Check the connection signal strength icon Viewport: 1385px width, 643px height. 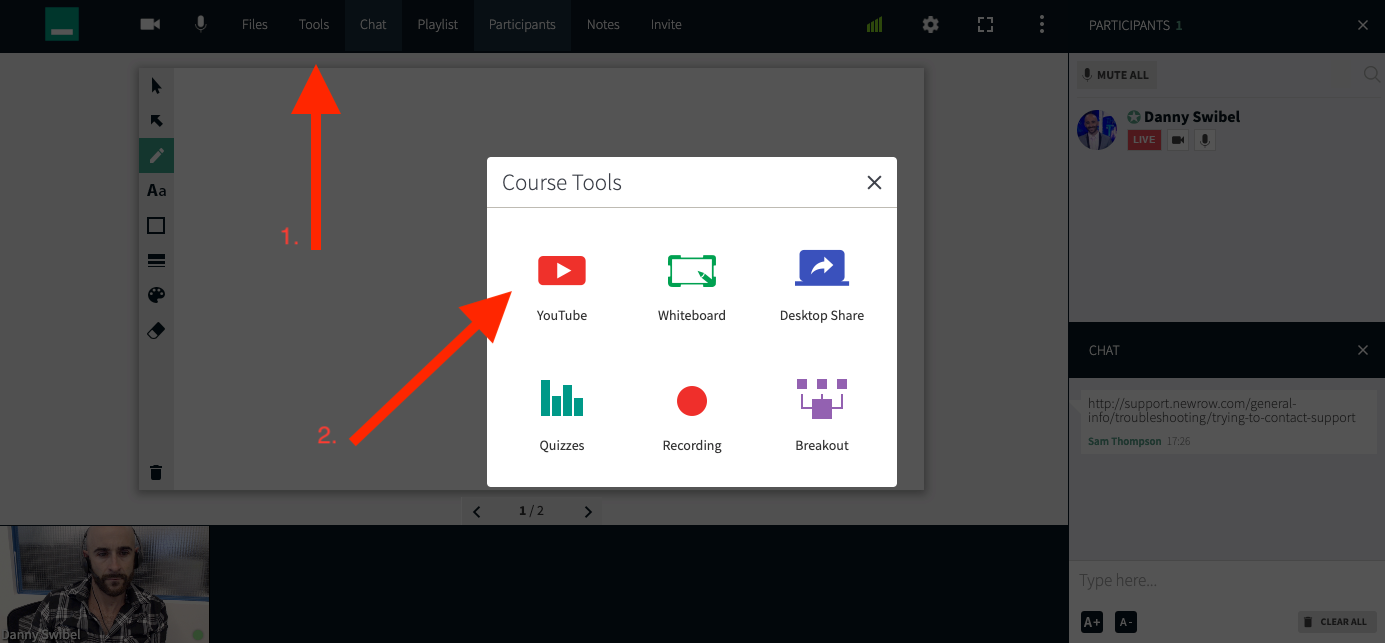coord(875,25)
